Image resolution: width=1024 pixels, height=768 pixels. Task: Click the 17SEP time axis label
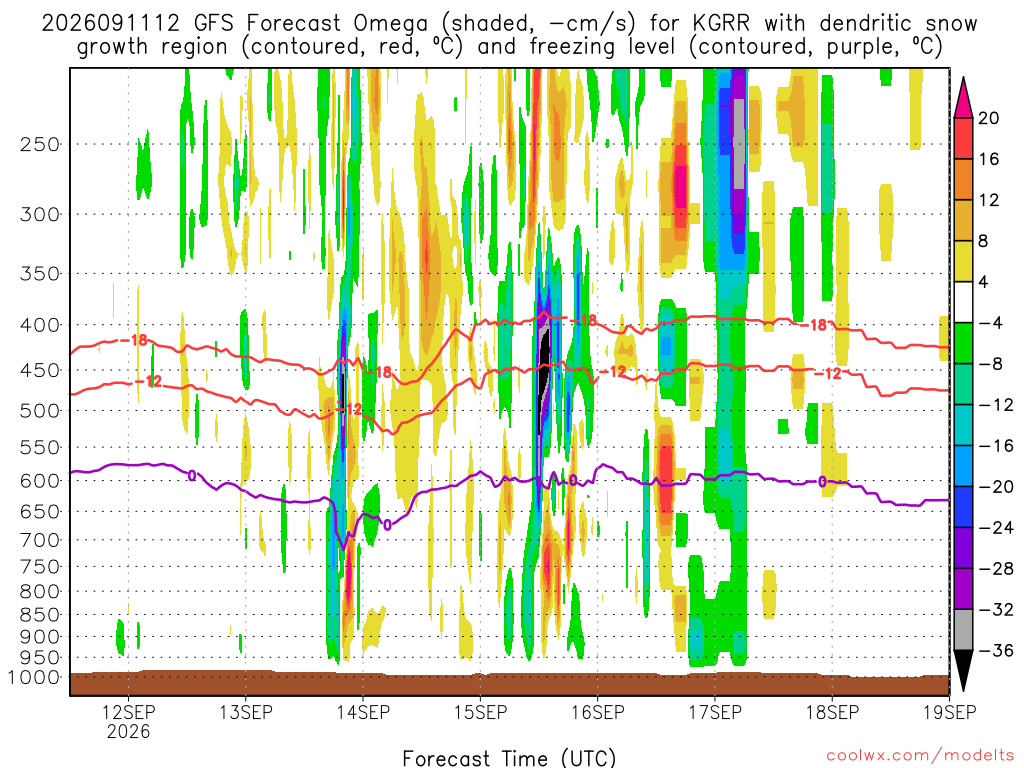715,712
